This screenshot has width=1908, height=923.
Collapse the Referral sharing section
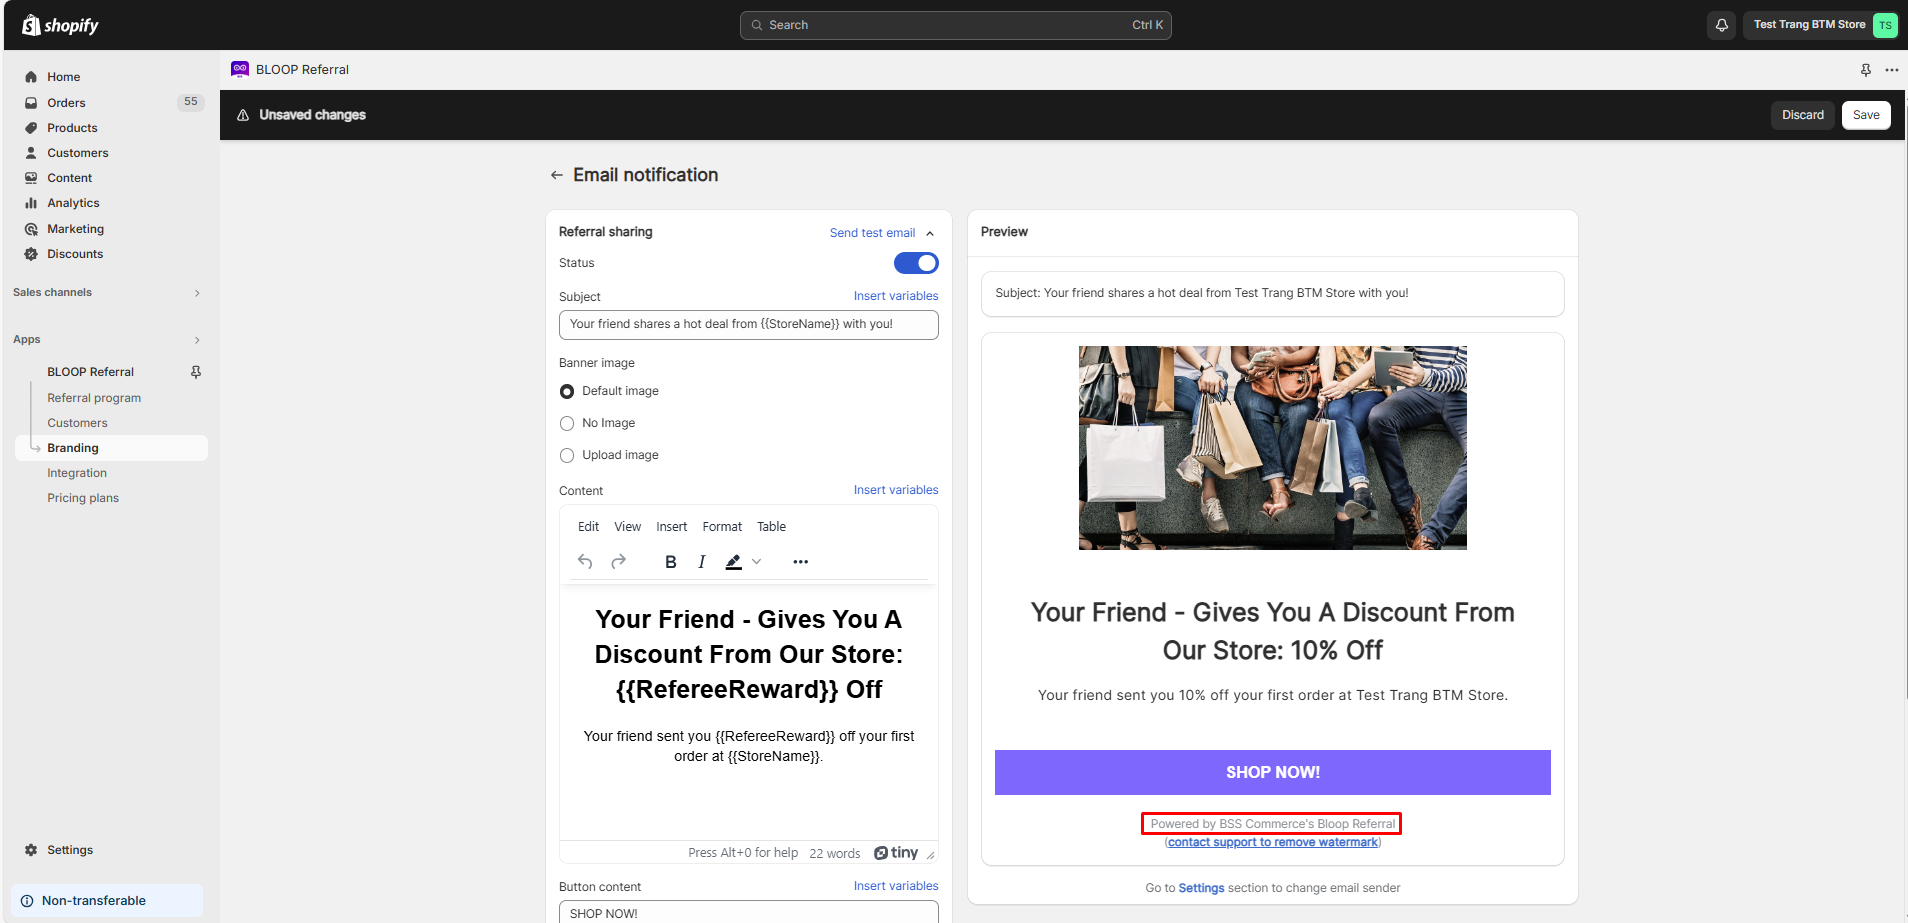(930, 234)
